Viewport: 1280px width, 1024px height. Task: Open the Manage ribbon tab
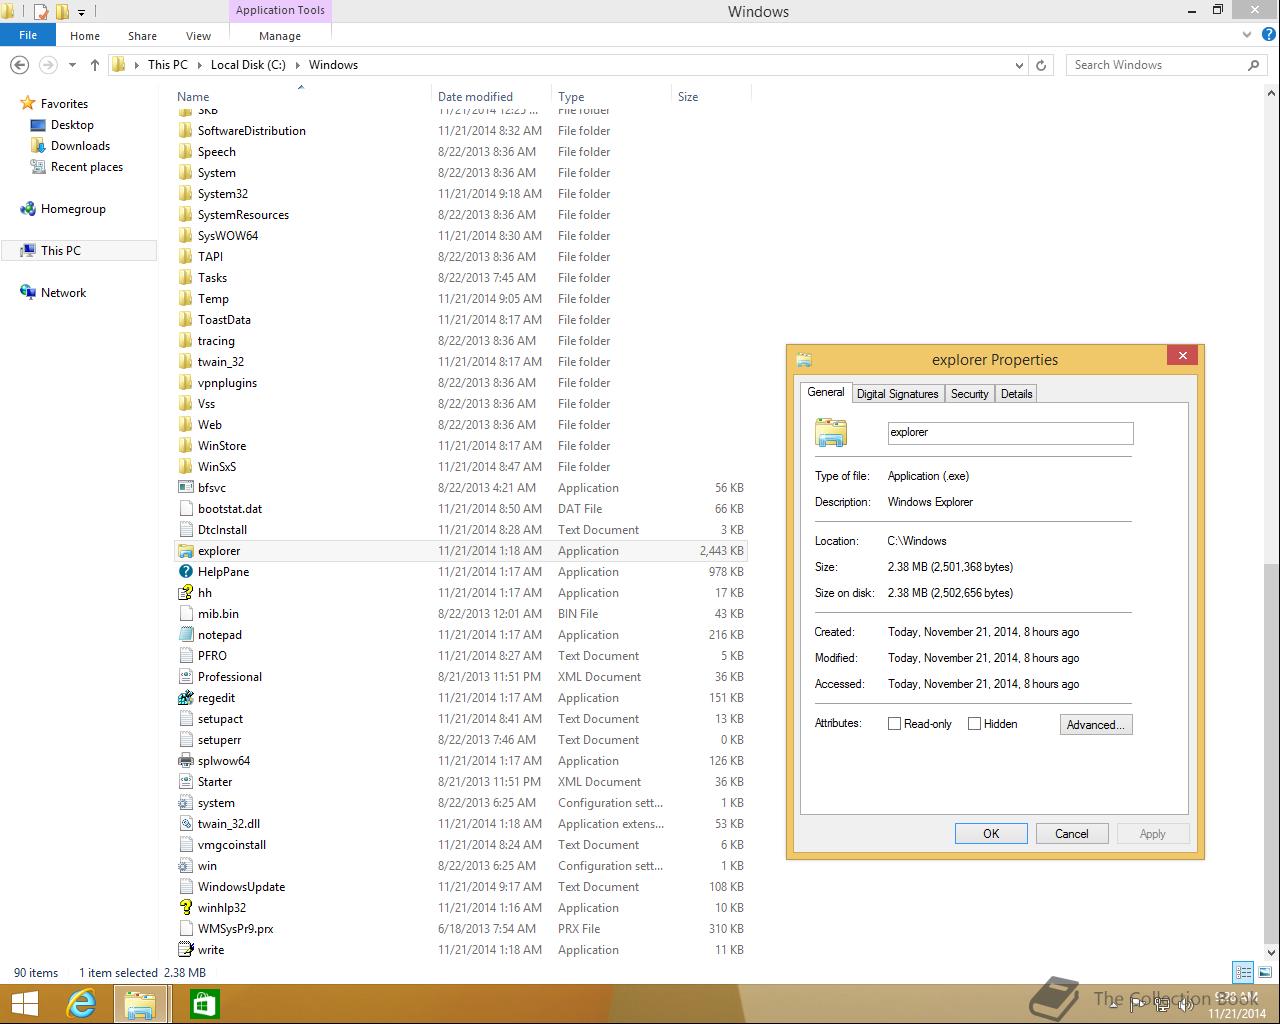pos(280,36)
